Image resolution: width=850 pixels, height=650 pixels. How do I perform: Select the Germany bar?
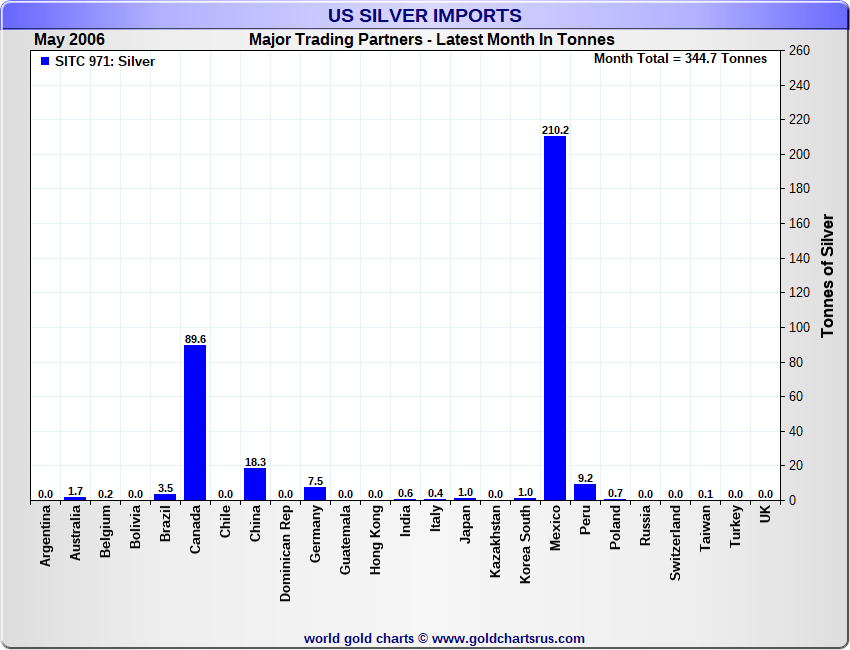[x=315, y=493]
